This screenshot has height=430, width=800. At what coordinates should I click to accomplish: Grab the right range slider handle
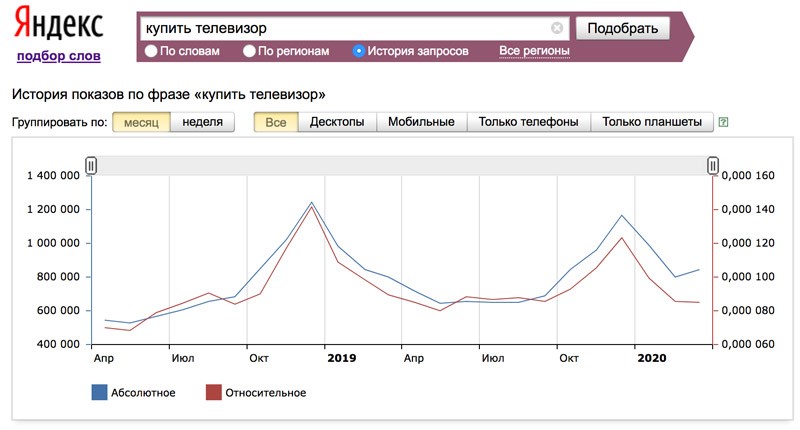click(713, 165)
